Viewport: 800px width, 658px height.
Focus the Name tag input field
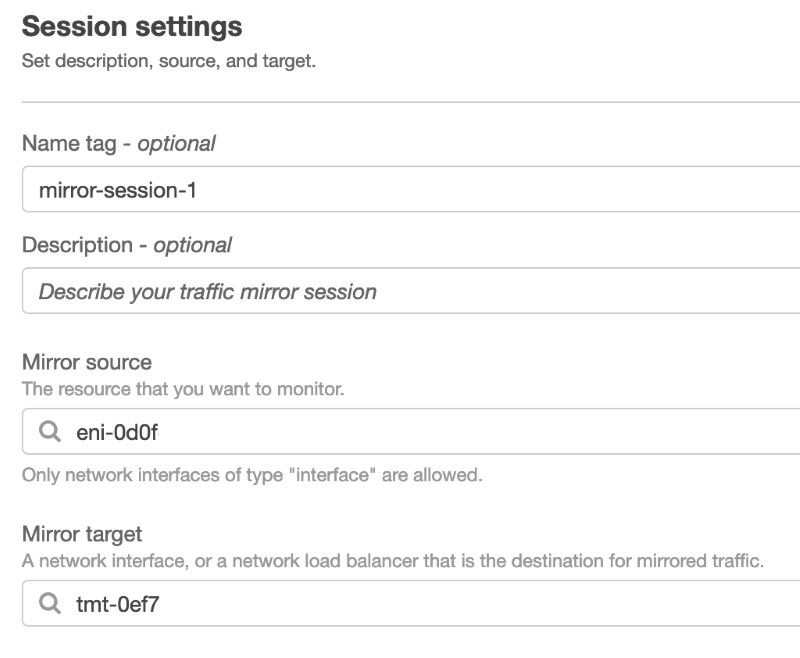[x=411, y=189]
